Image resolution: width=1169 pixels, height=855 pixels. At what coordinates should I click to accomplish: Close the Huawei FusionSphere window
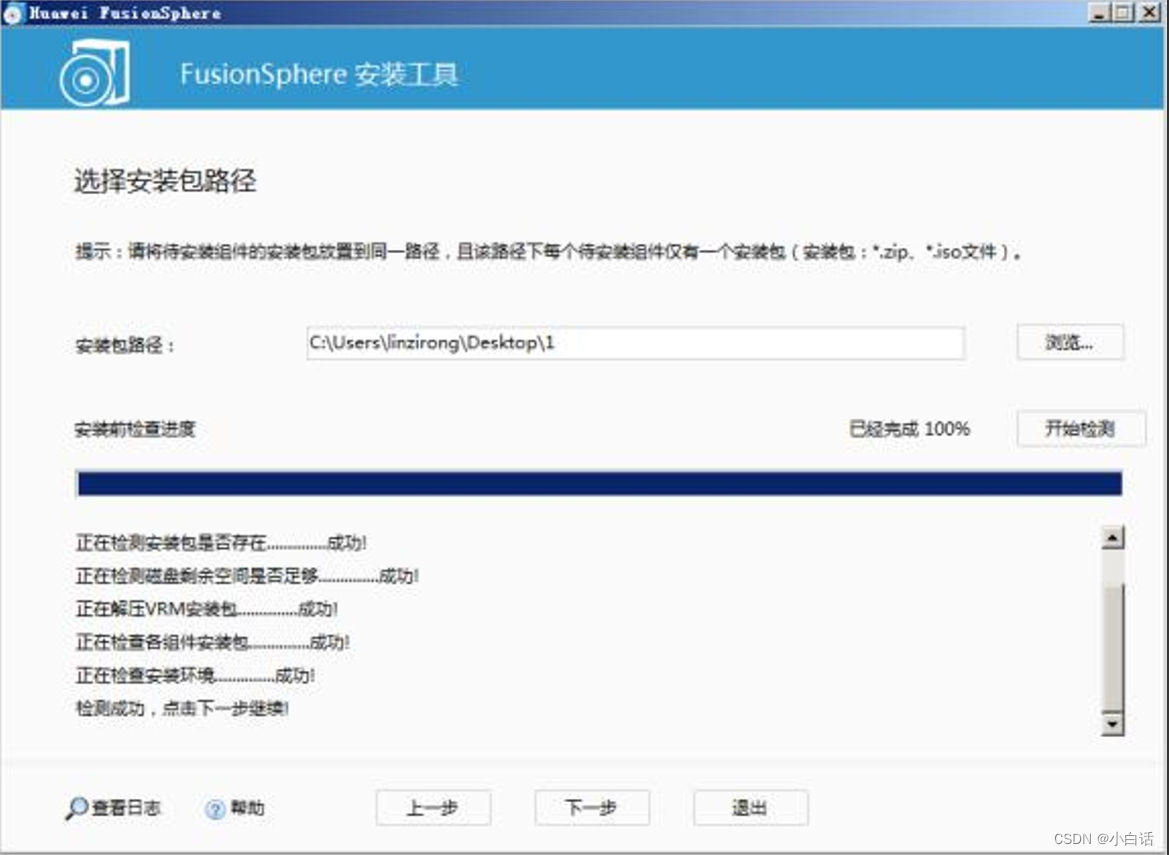[1149, 13]
